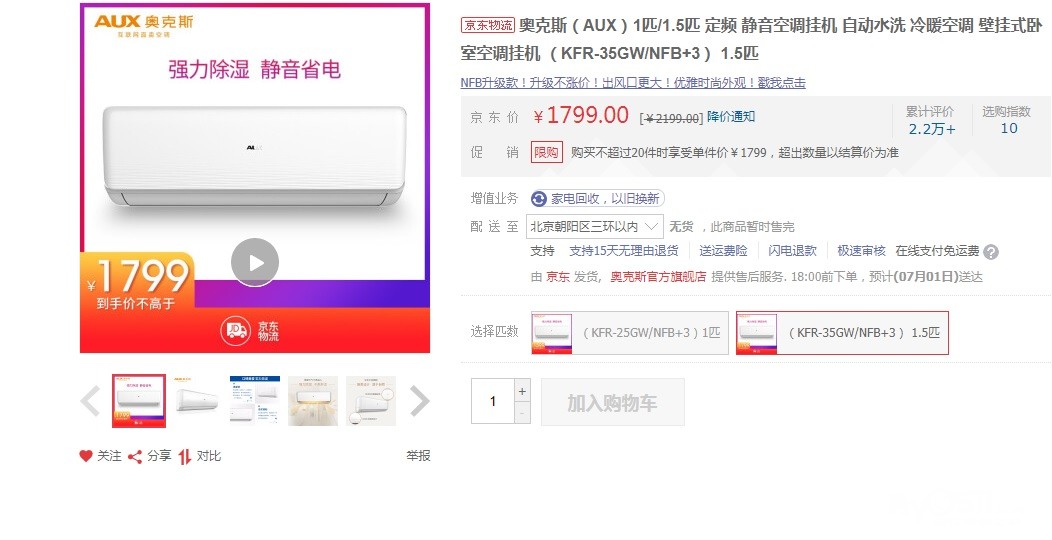
Task: Play the product video
Action: 255,262
